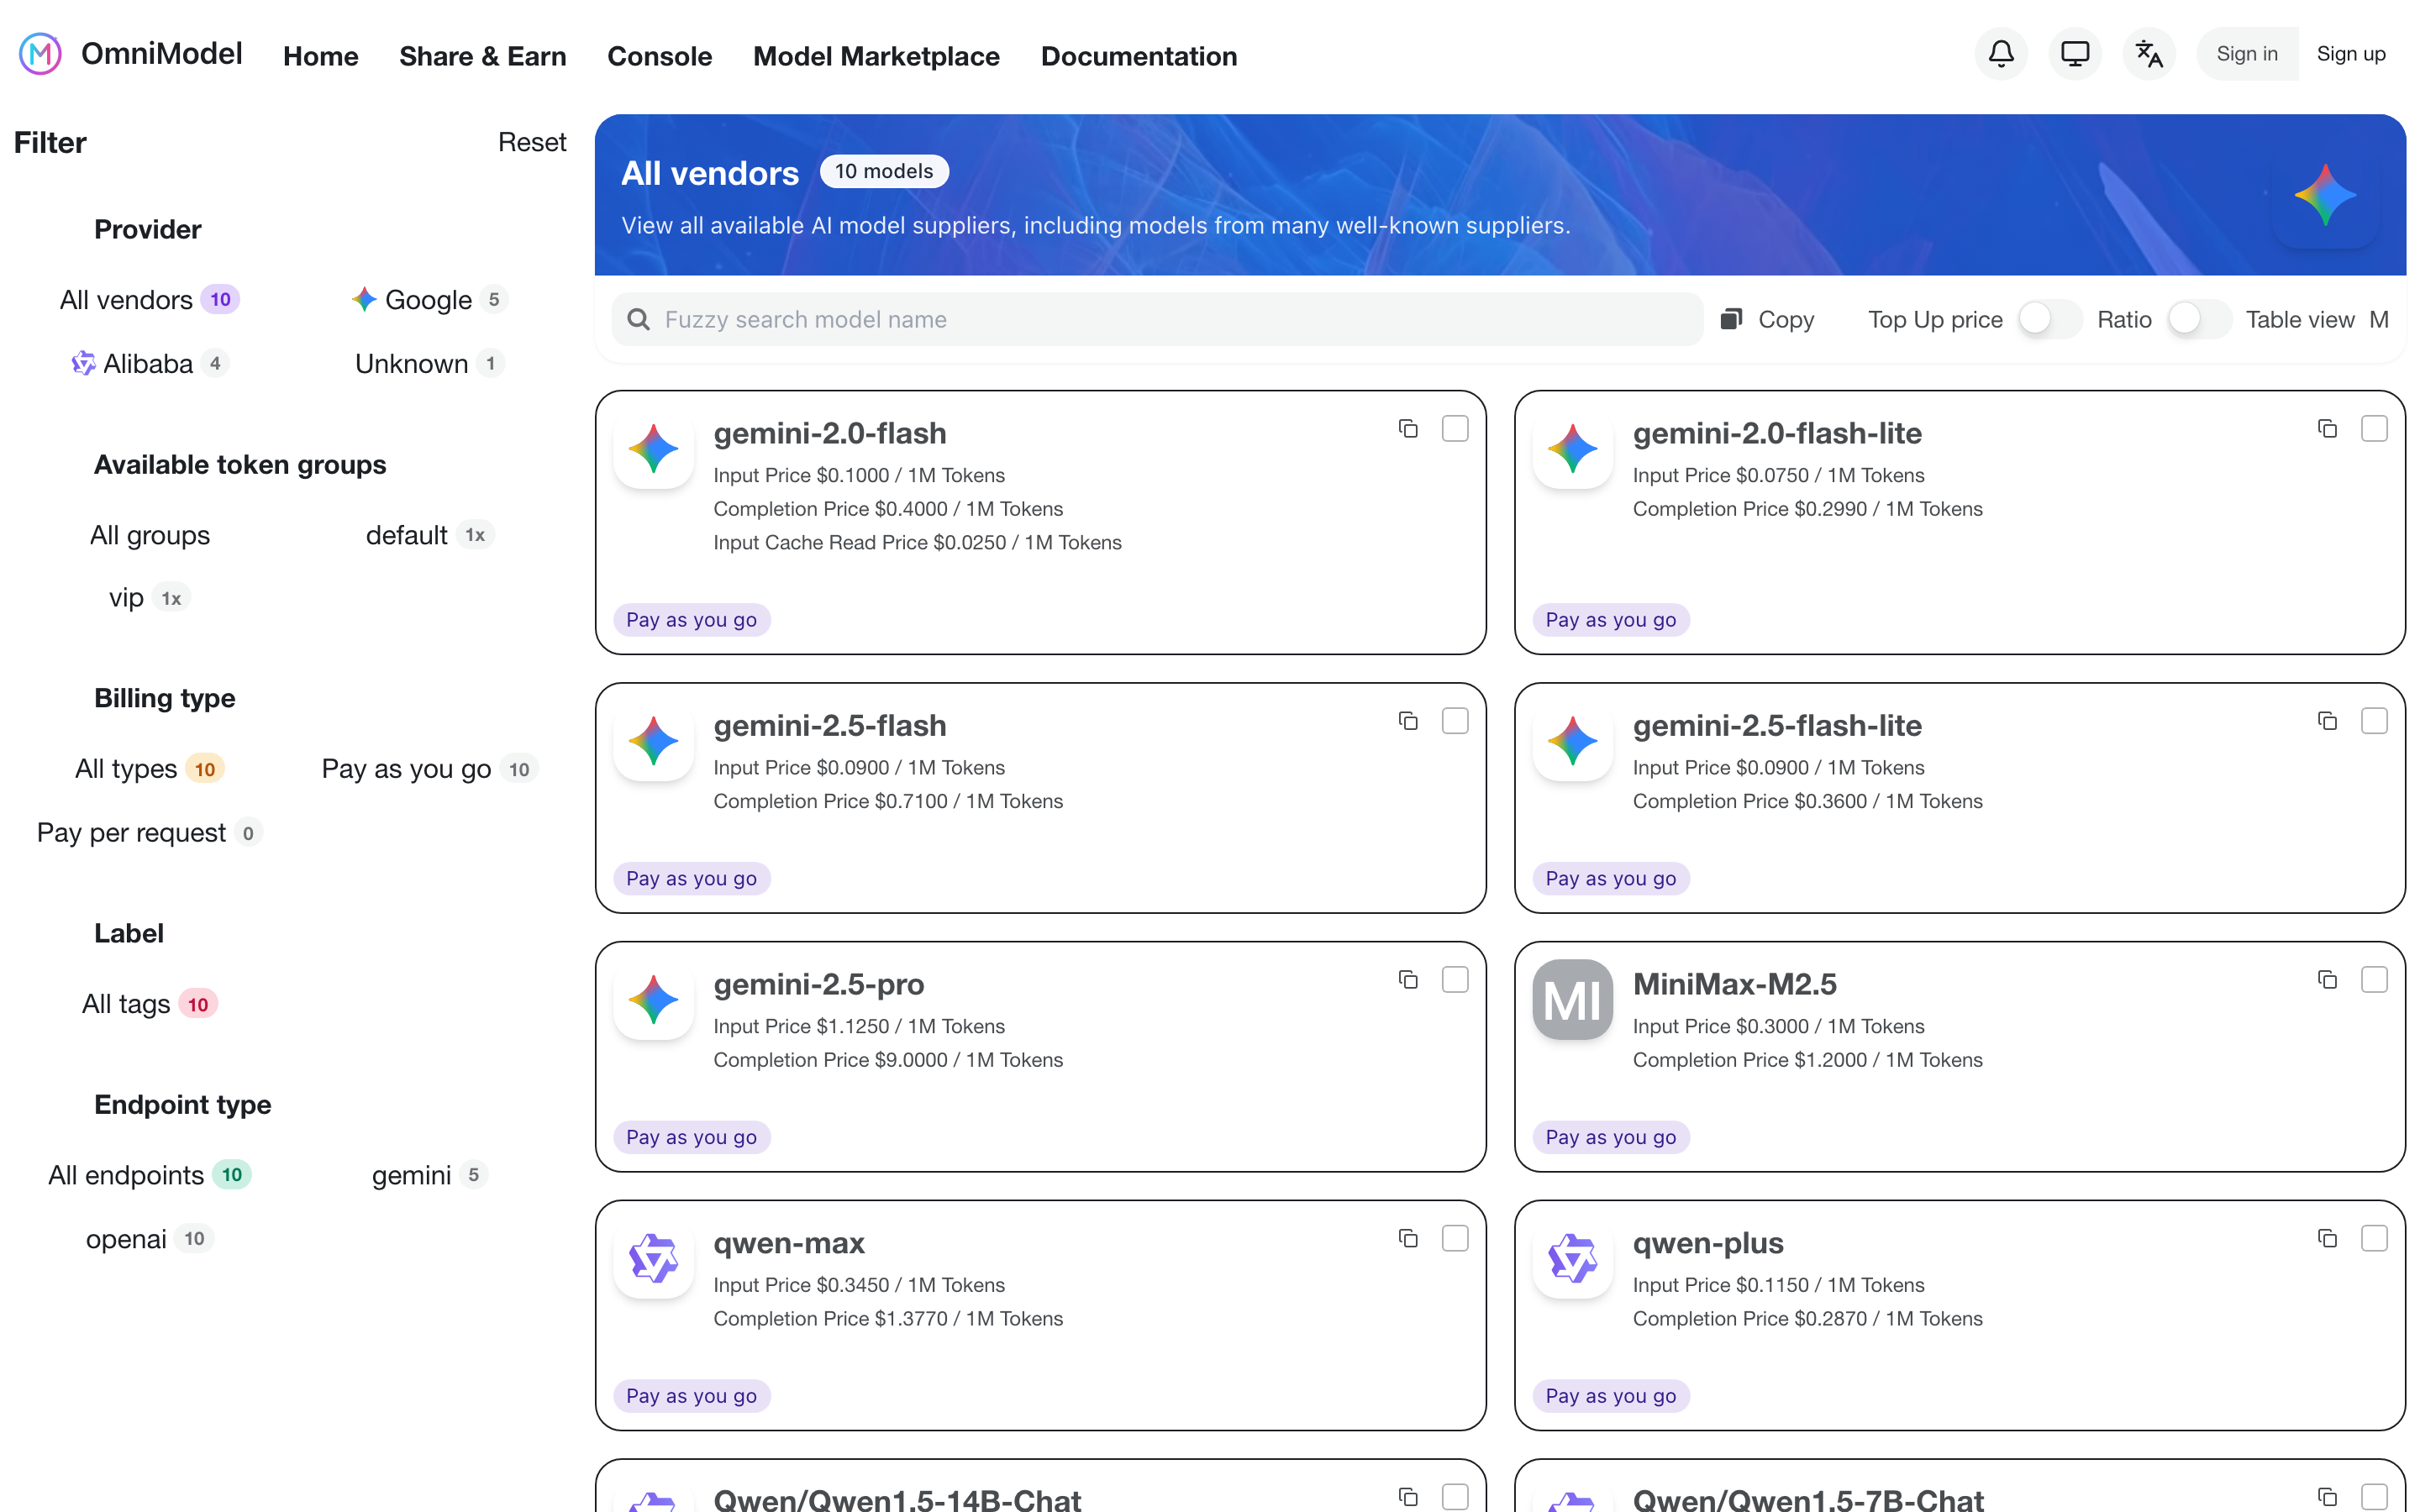Filter billing by Pay as you go

coord(430,769)
